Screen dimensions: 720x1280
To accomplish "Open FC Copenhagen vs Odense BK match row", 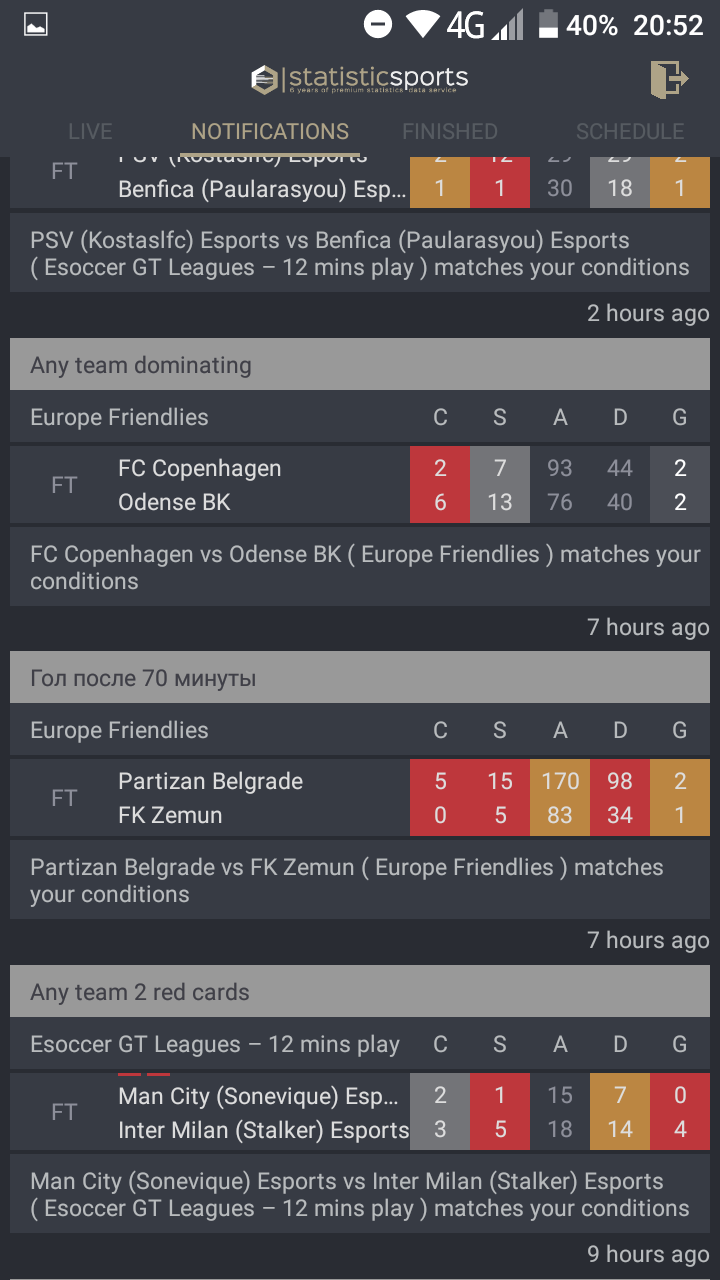I will [x=360, y=485].
